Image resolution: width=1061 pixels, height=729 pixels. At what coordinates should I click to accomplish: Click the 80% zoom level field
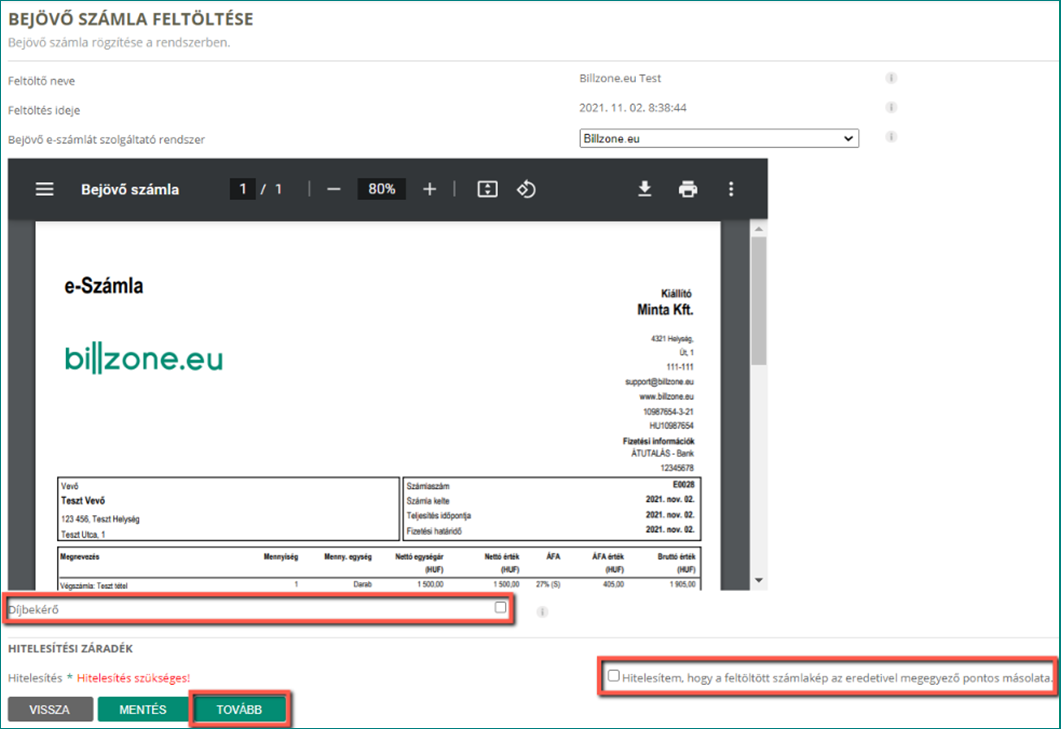pyautogui.click(x=382, y=189)
